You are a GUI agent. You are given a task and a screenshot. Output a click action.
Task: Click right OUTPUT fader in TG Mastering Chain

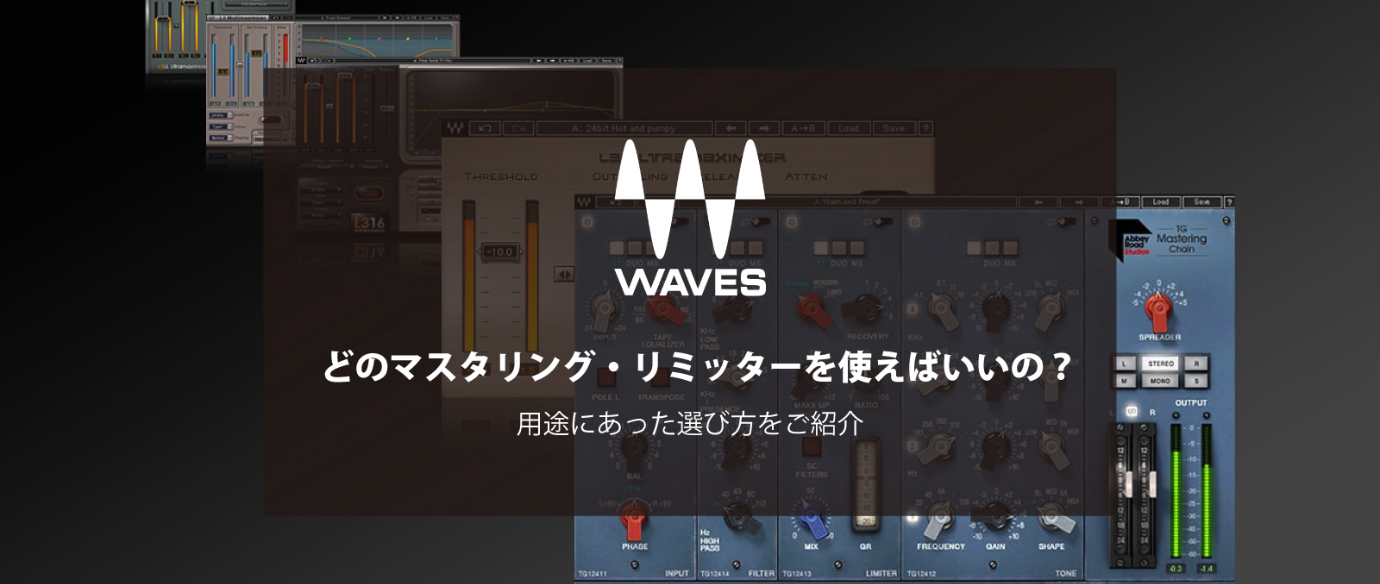click(1151, 484)
